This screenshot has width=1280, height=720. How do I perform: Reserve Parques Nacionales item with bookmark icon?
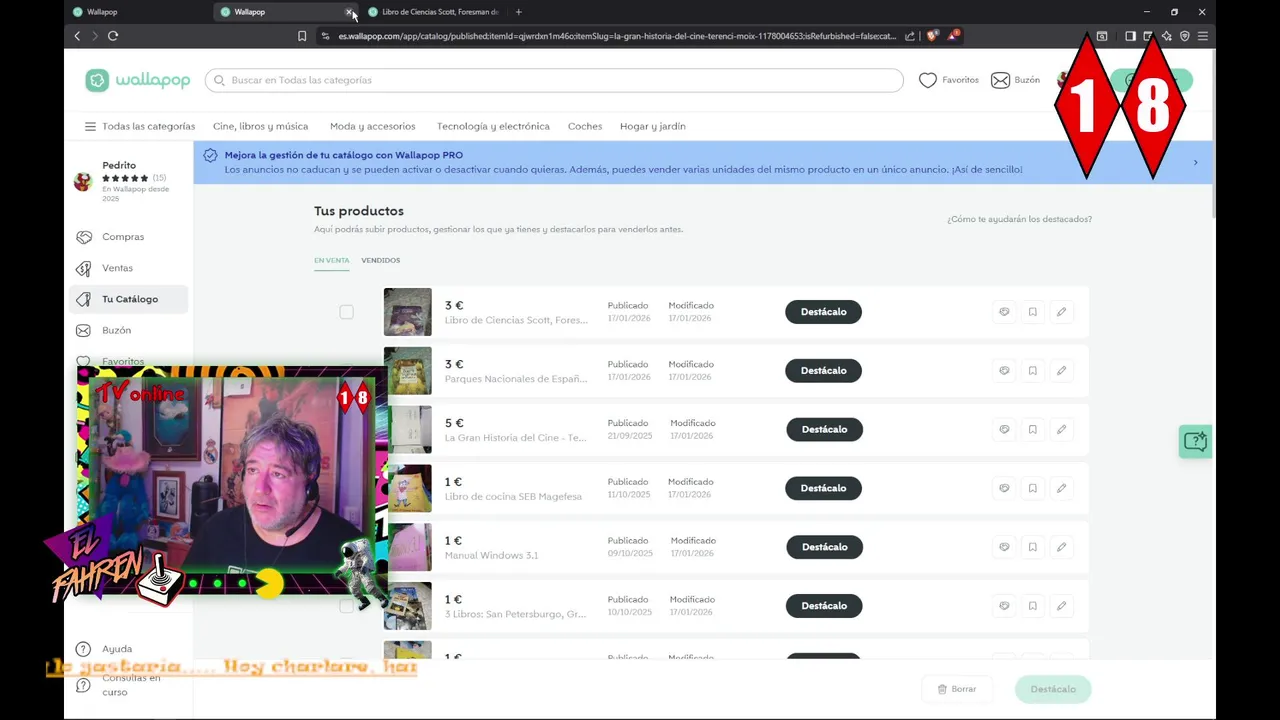coord(1033,371)
